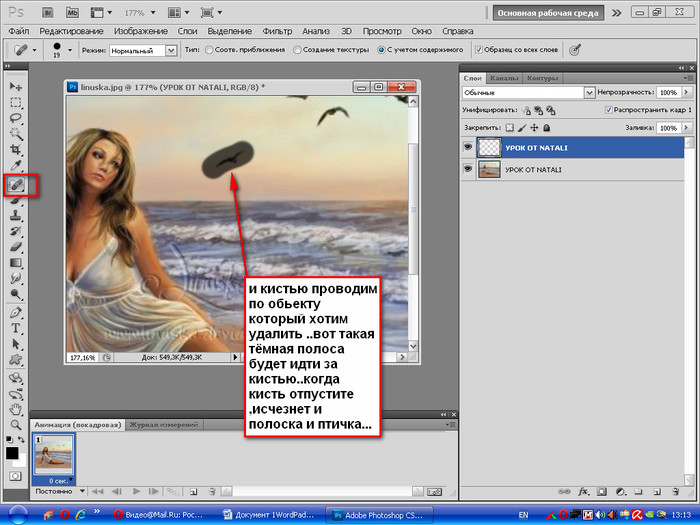Image resolution: width=700 pixels, height=525 pixels.
Task: Open layer styles fx menu
Action: click(583, 492)
